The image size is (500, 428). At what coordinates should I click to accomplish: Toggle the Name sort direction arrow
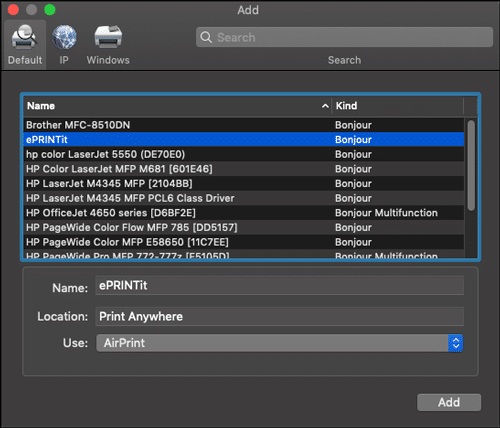[x=325, y=106]
